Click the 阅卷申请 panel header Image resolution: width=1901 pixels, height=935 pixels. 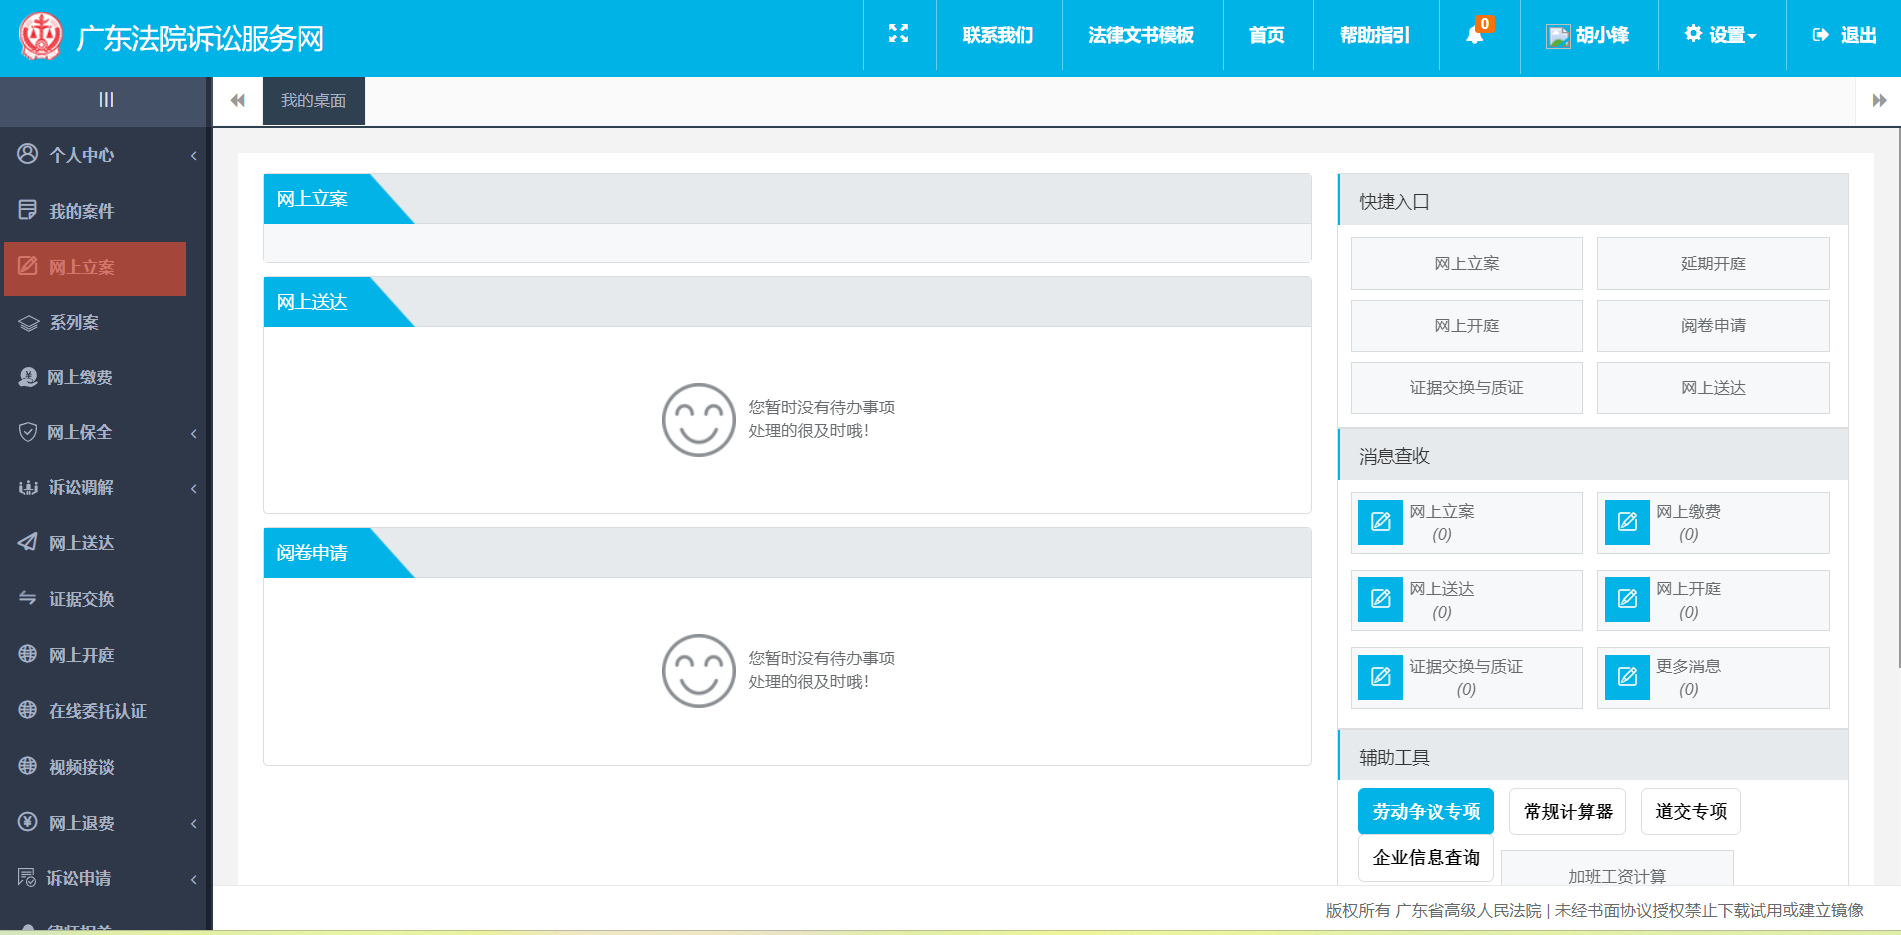787,553
